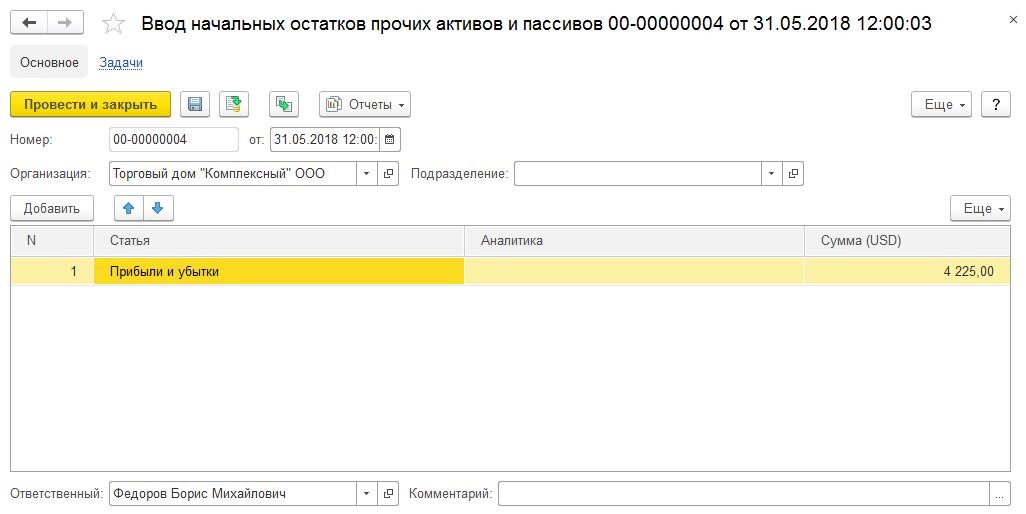Add document to favorites with star
This screenshot has height=514, width=1026.
pyautogui.click(x=113, y=24)
